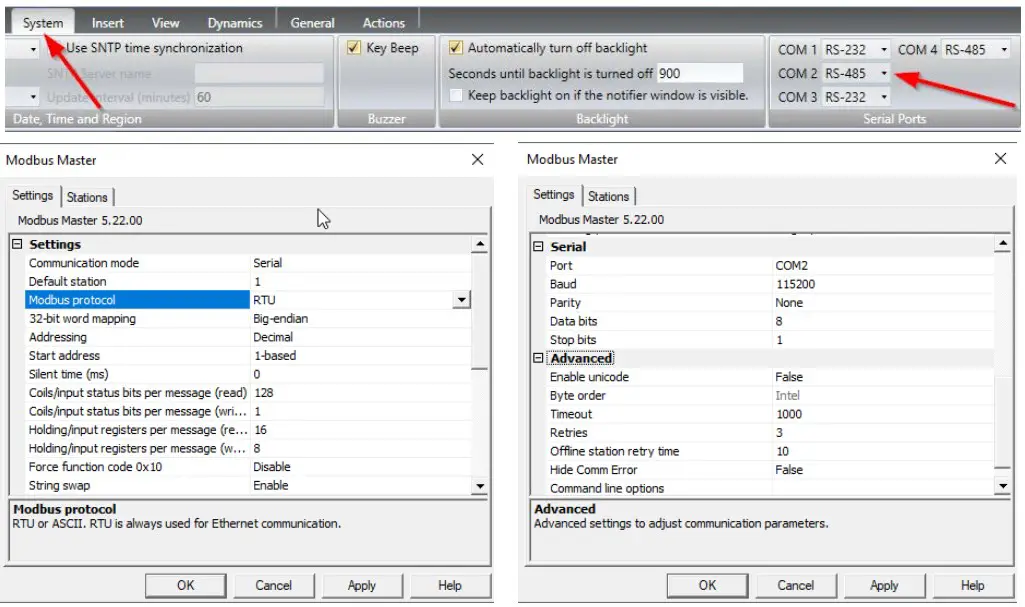Collapse the Advanced section

(539, 358)
